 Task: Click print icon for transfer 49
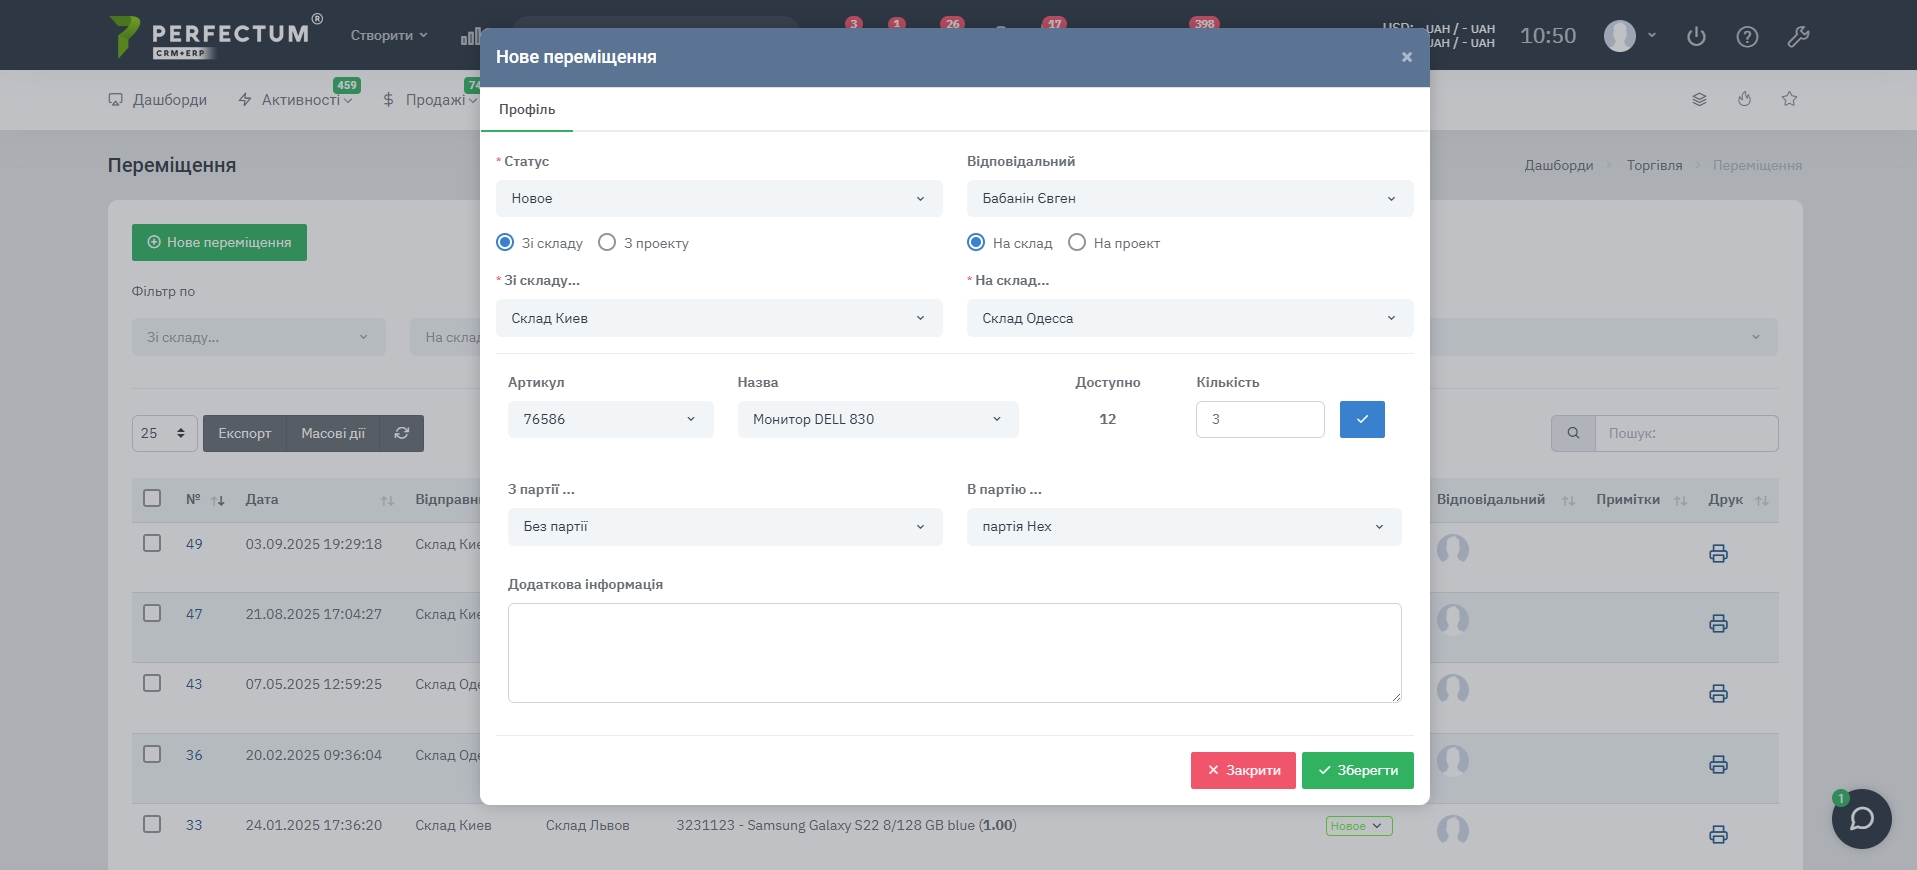click(x=1718, y=554)
